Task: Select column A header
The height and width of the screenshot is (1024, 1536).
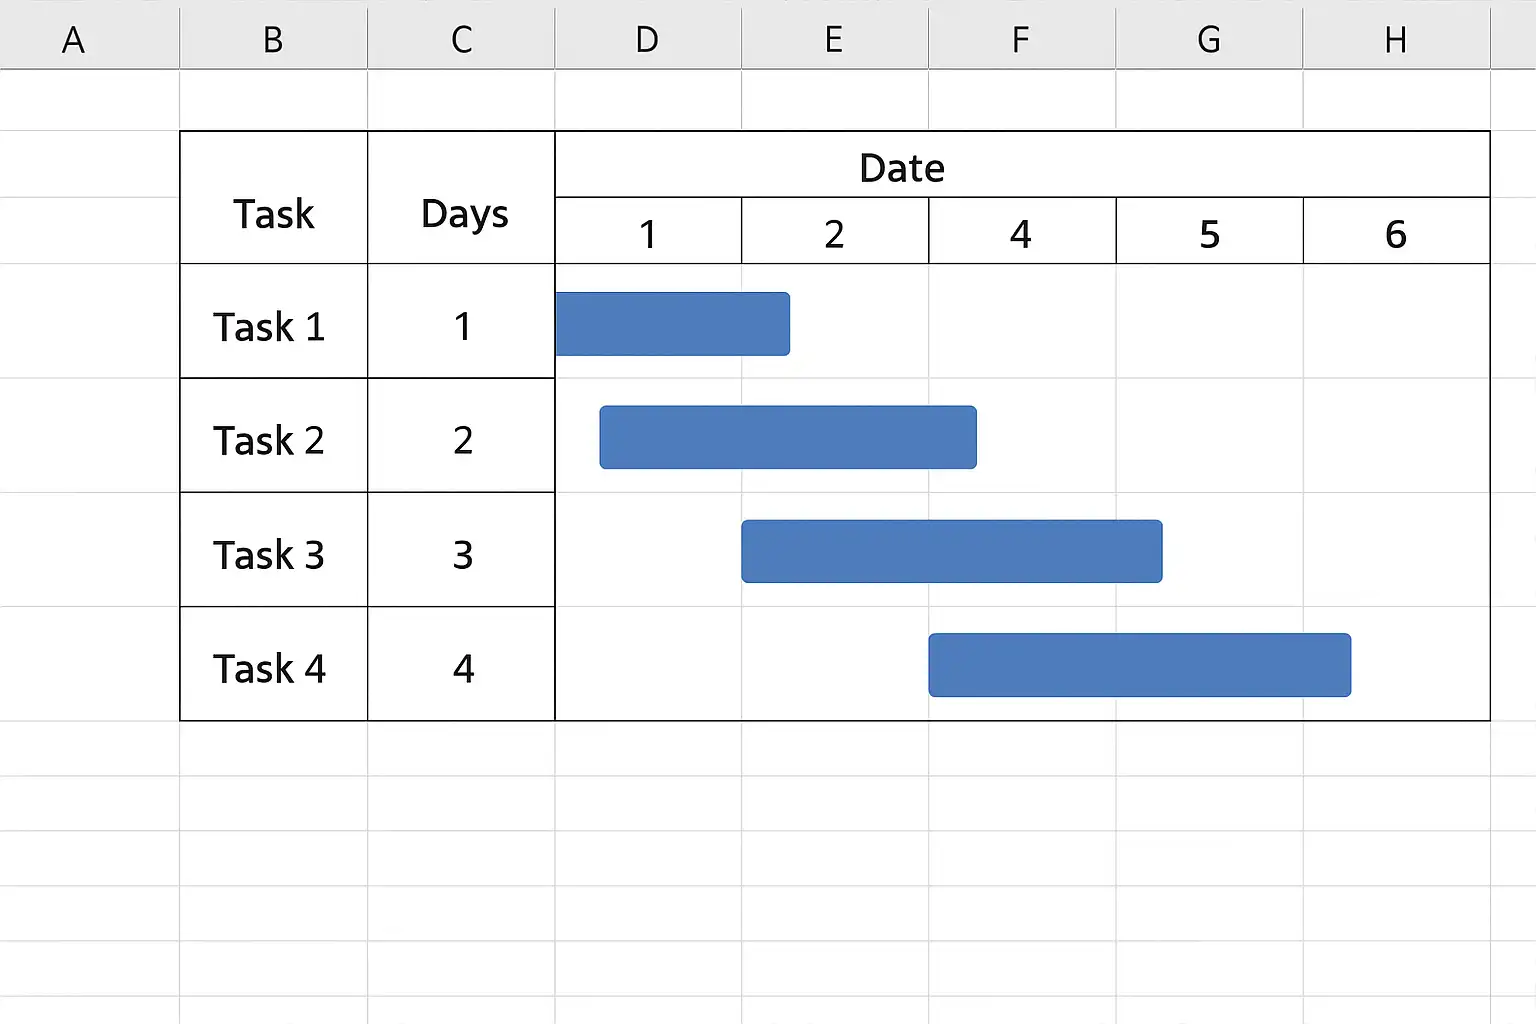Action: click(73, 40)
